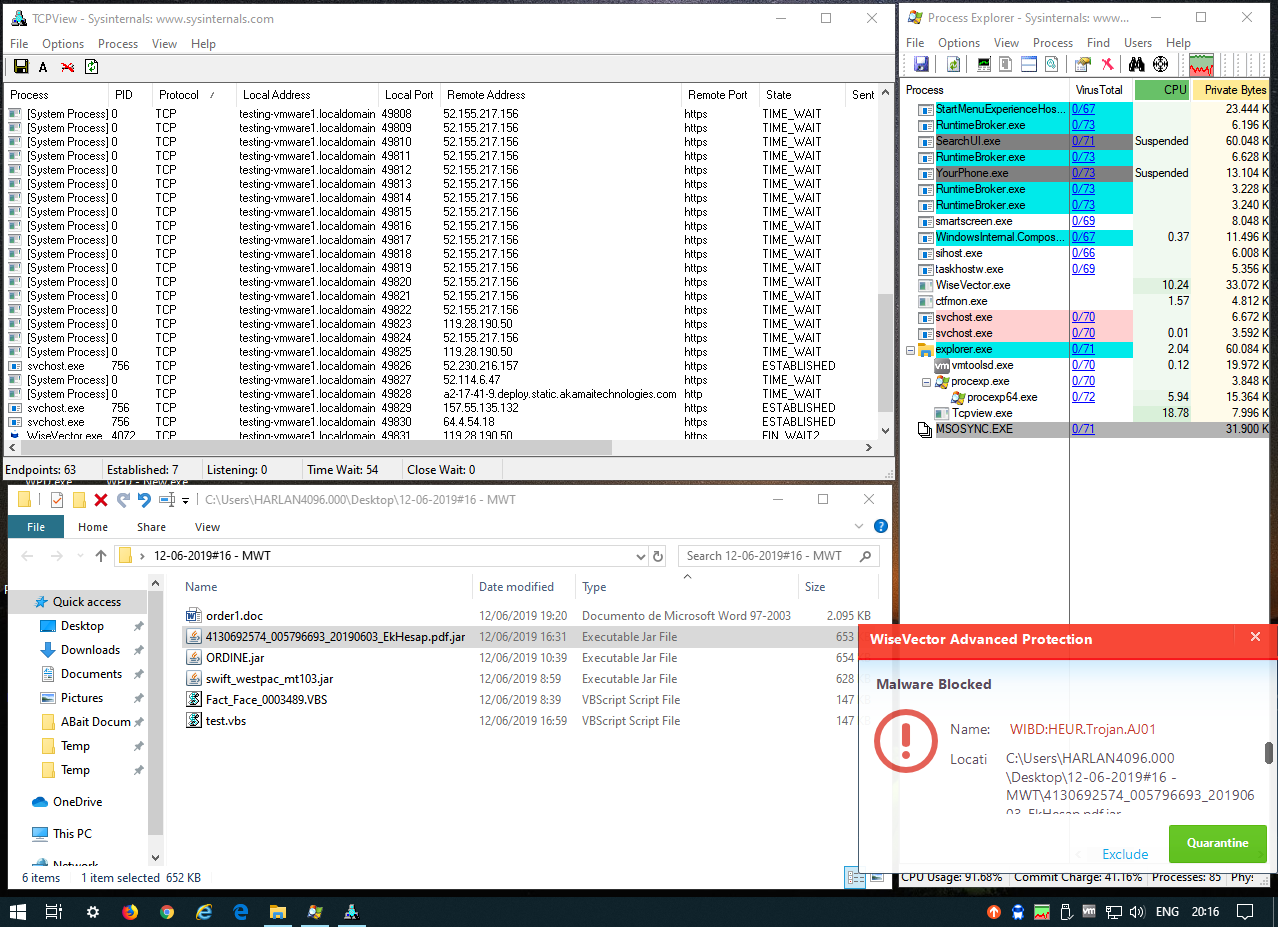1278x927 pixels.
Task: Switch to large icons view in Explorer status bar
Action: [x=877, y=878]
